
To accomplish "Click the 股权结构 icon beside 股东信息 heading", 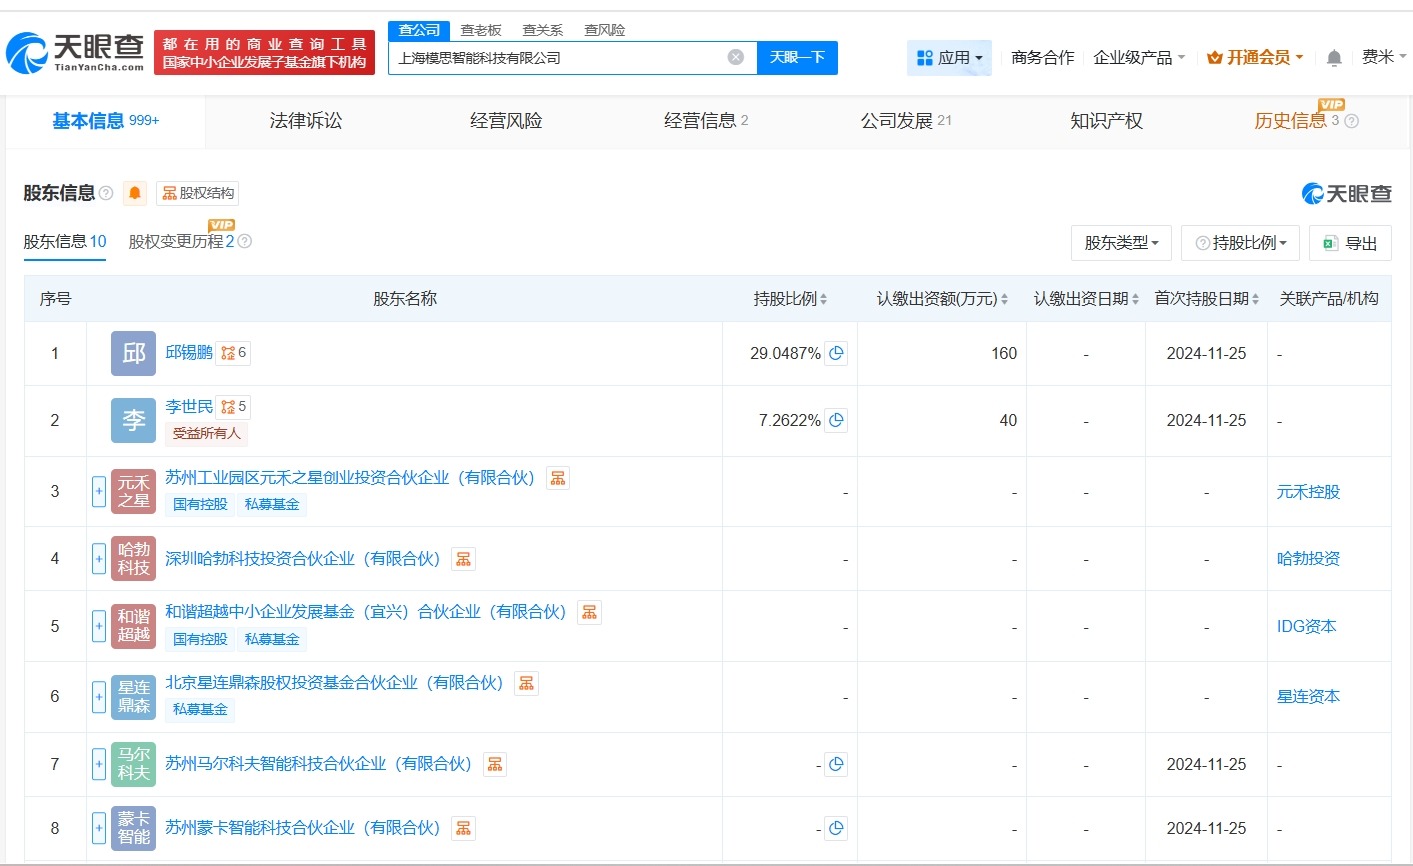I will click(x=197, y=193).
